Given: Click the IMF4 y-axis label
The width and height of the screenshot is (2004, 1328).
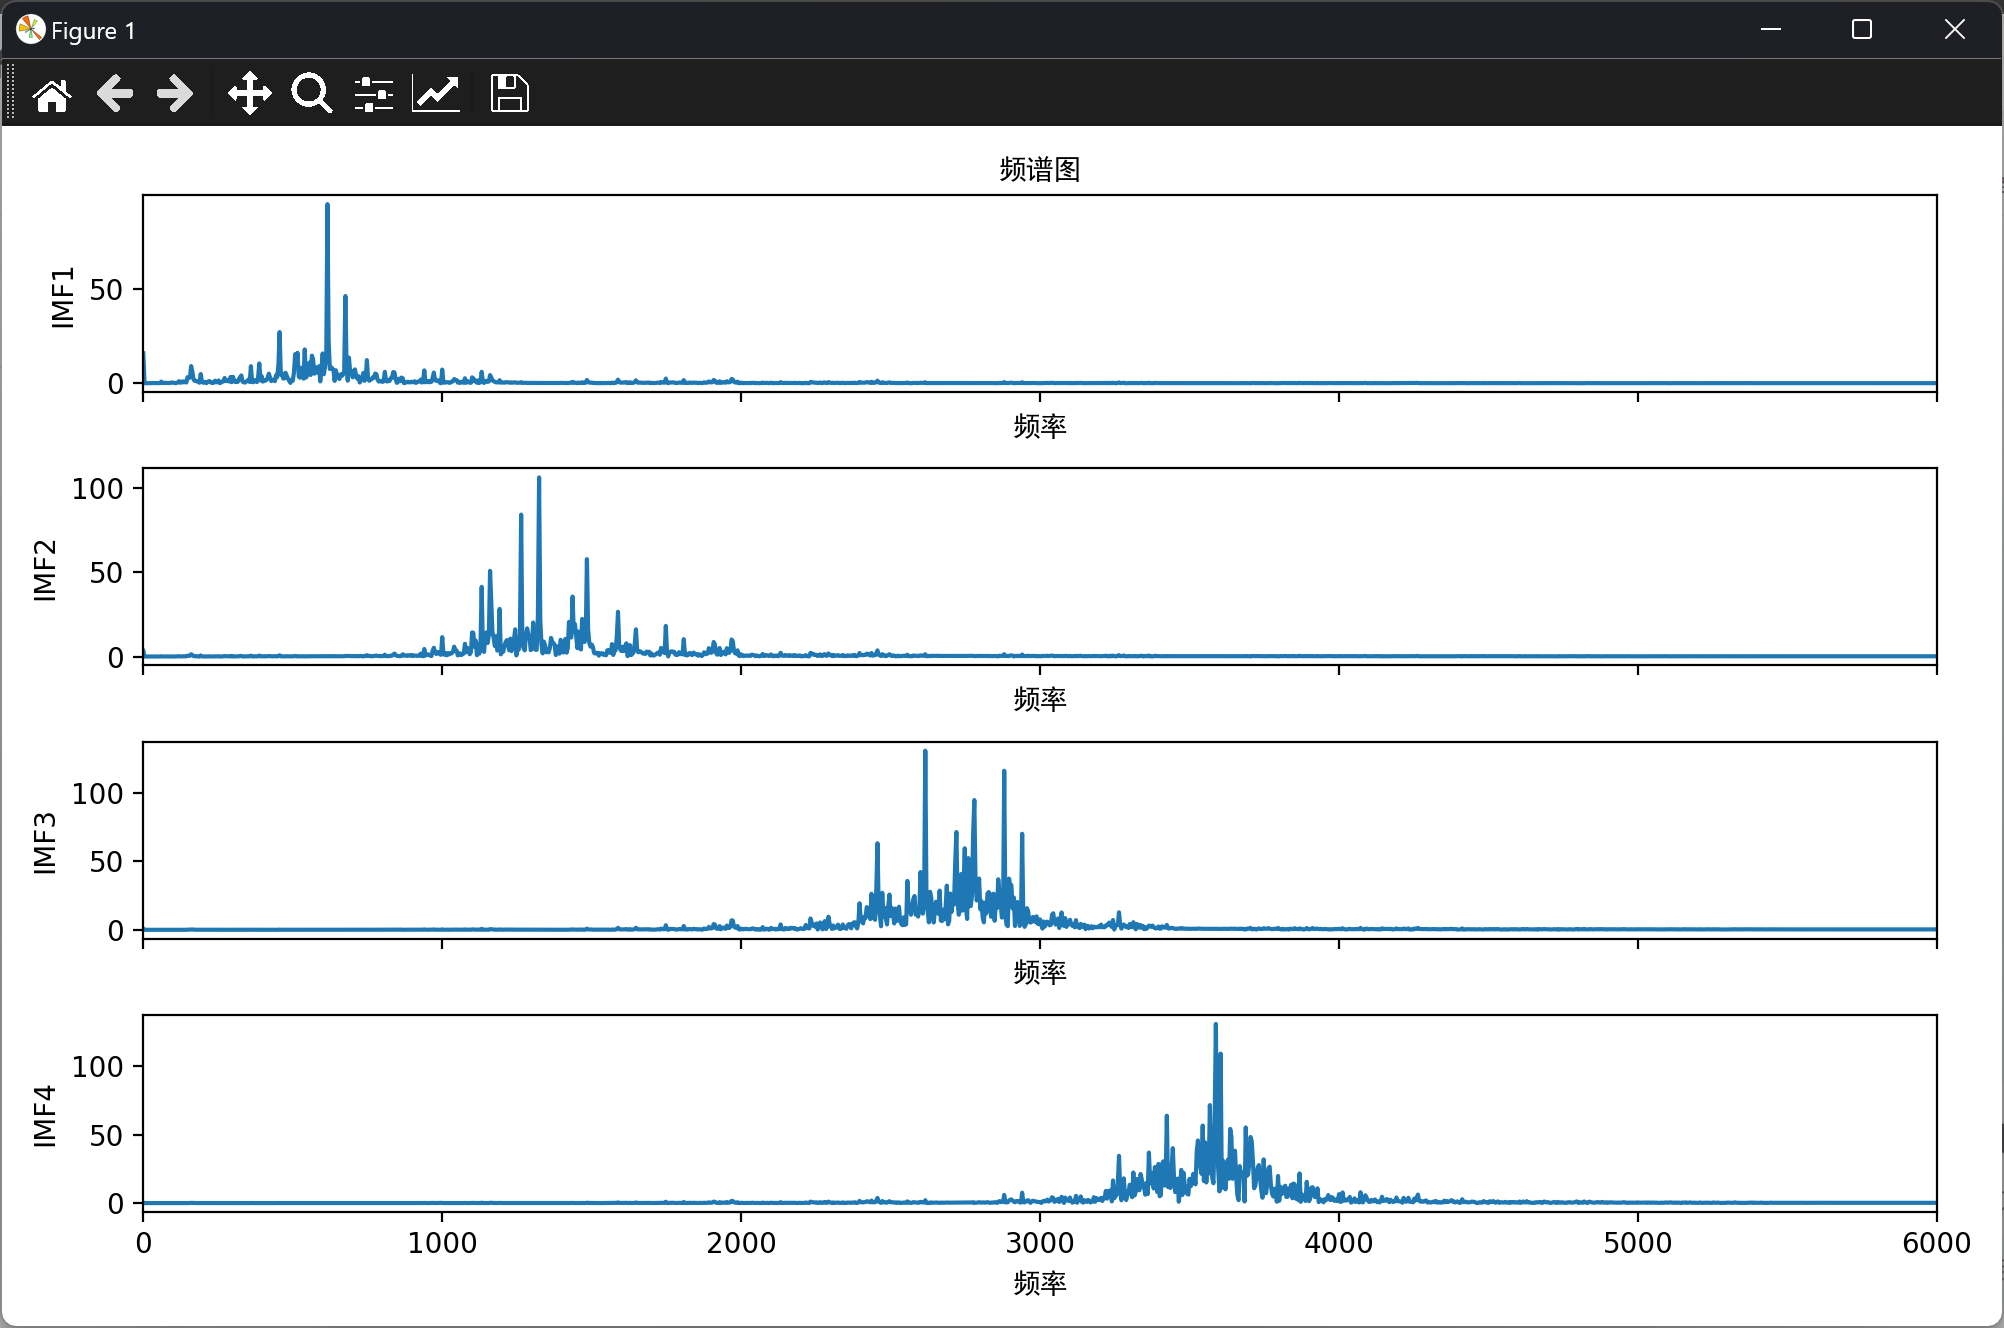Looking at the screenshot, I should click(44, 1116).
